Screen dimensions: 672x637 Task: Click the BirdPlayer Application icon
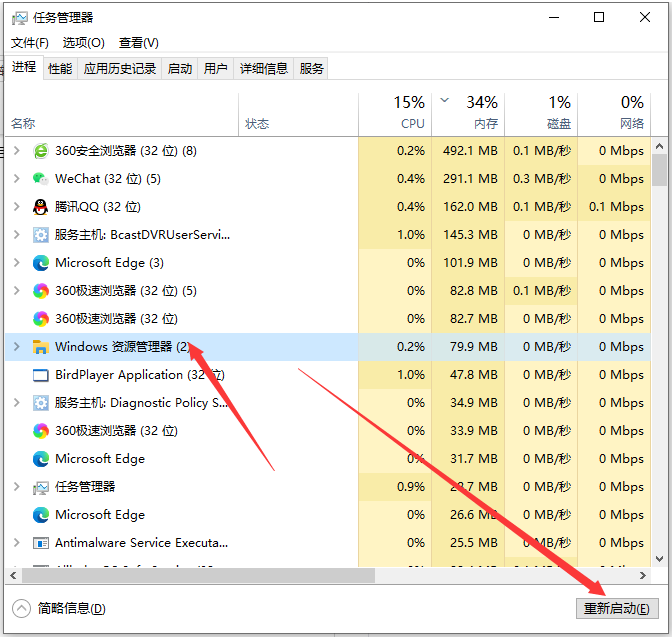(x=41, y=375)
